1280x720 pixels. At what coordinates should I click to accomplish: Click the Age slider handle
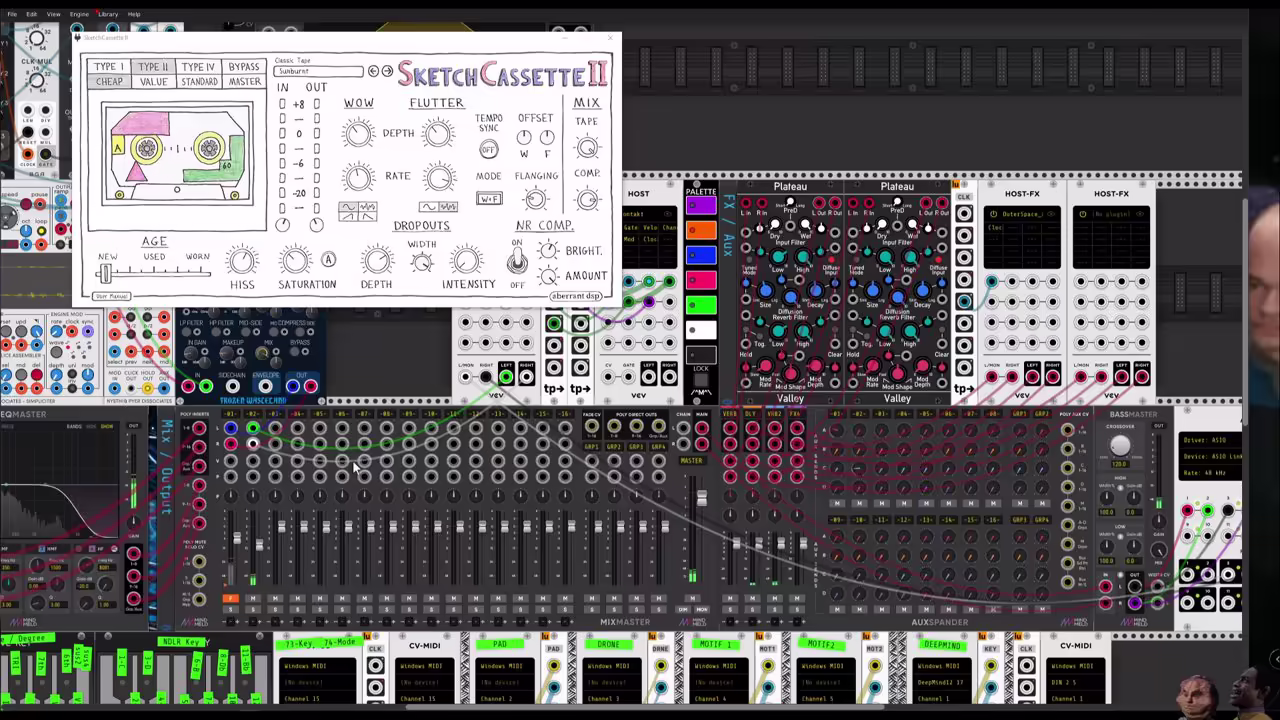[106, 272]
